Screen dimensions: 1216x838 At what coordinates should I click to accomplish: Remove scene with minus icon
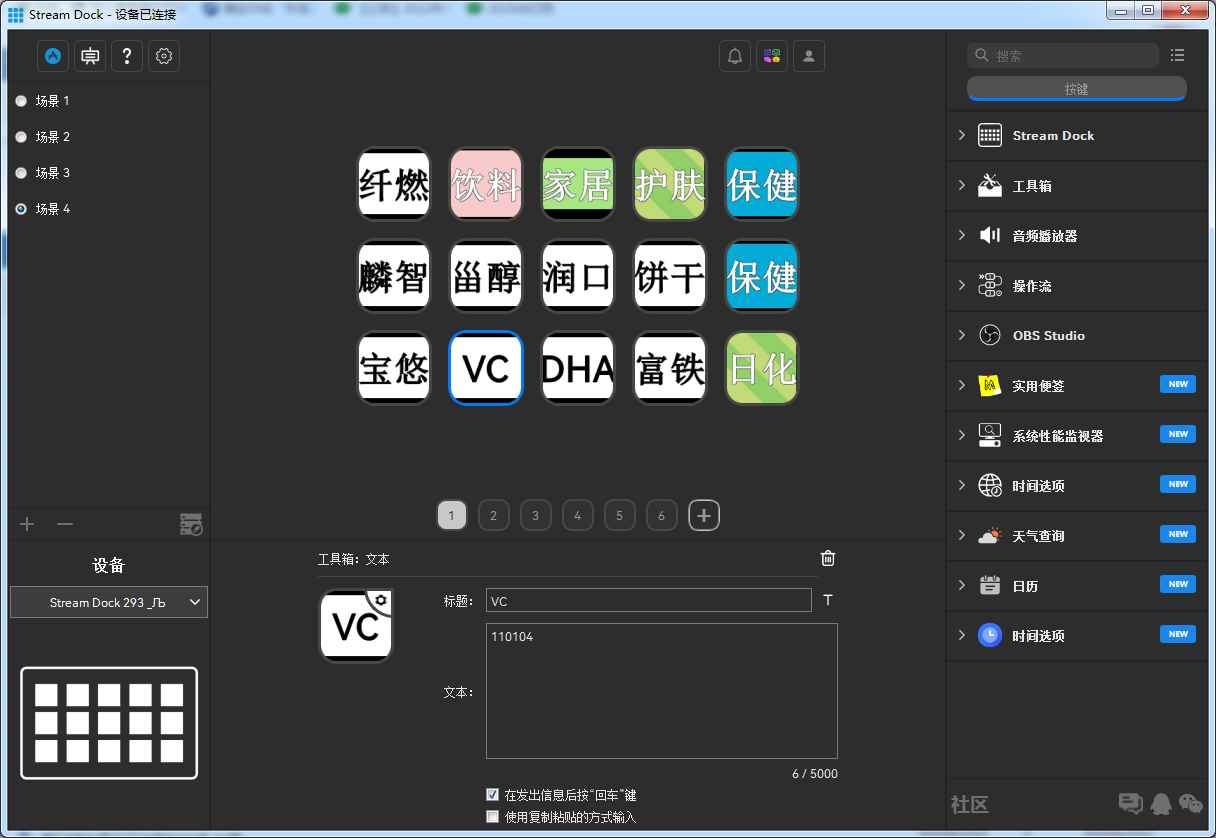coord(65,524)
